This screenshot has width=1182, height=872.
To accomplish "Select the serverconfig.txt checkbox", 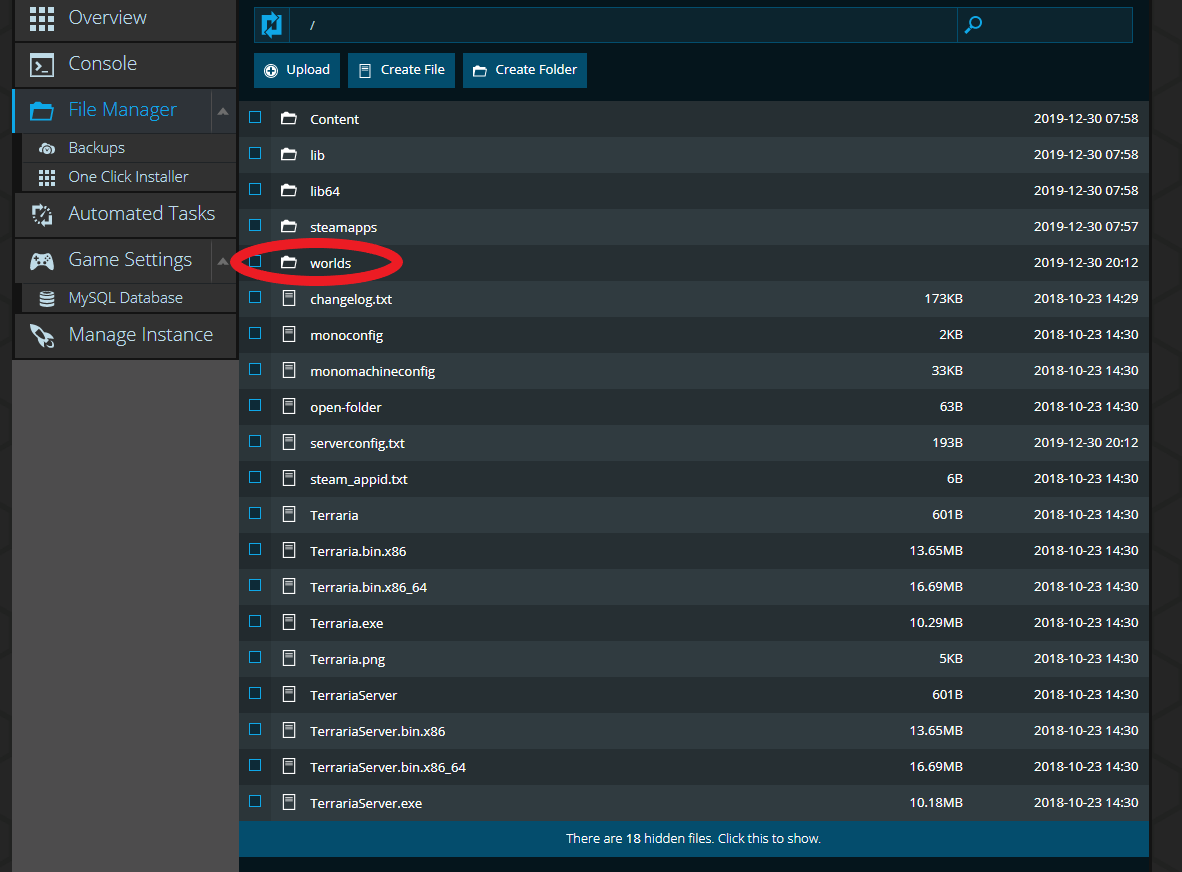I will [256, 442].
